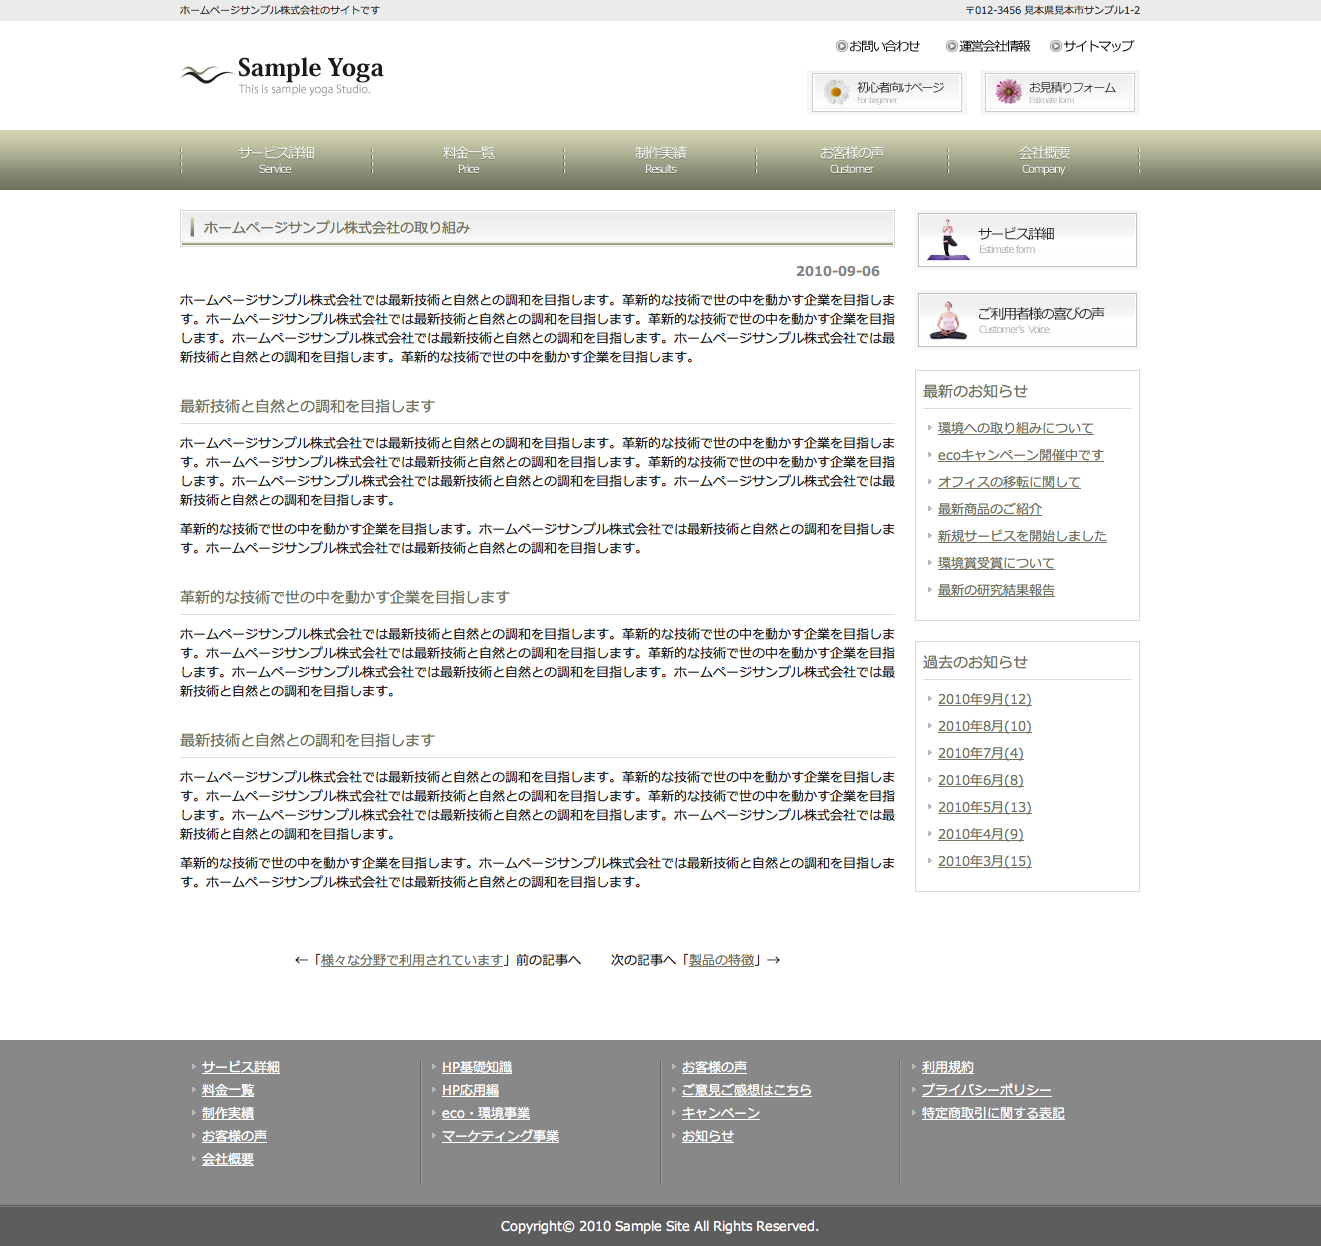
Task: Open 環境への取り組みについて news link
Action: click(x=1015, y=428)
